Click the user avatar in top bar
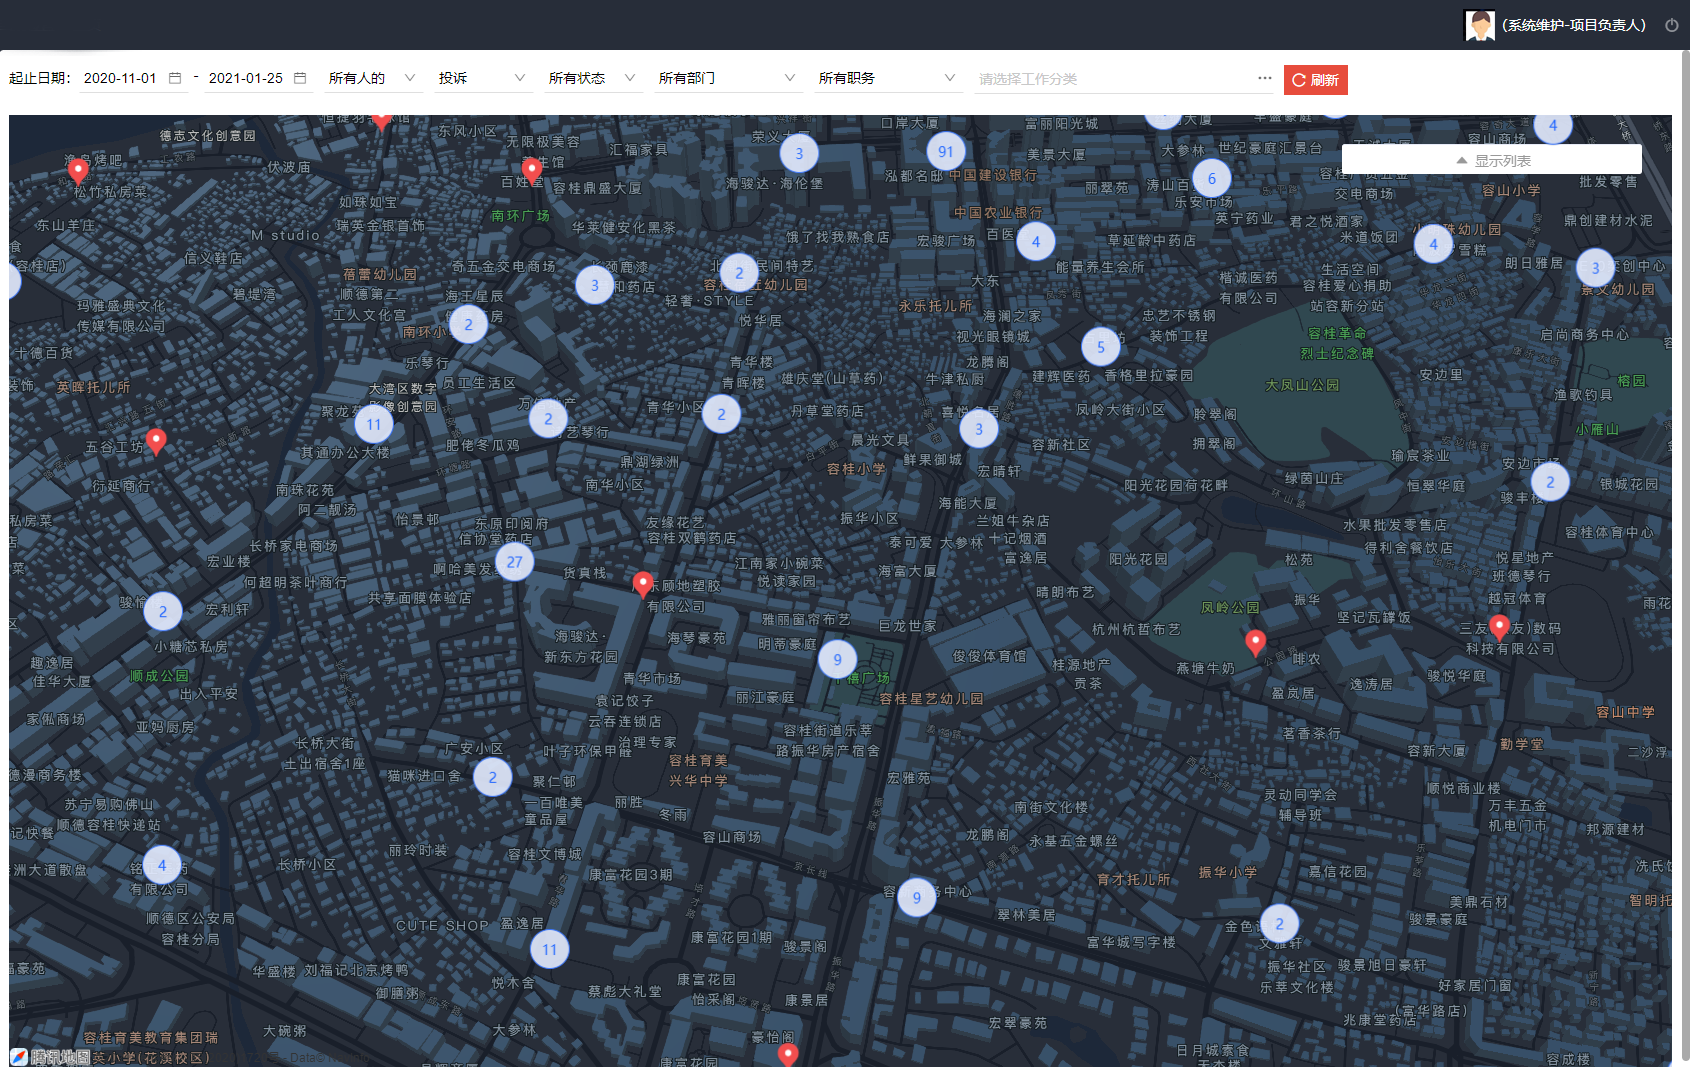Viewport: 1690px width, 1069px height. point(1479,25)
